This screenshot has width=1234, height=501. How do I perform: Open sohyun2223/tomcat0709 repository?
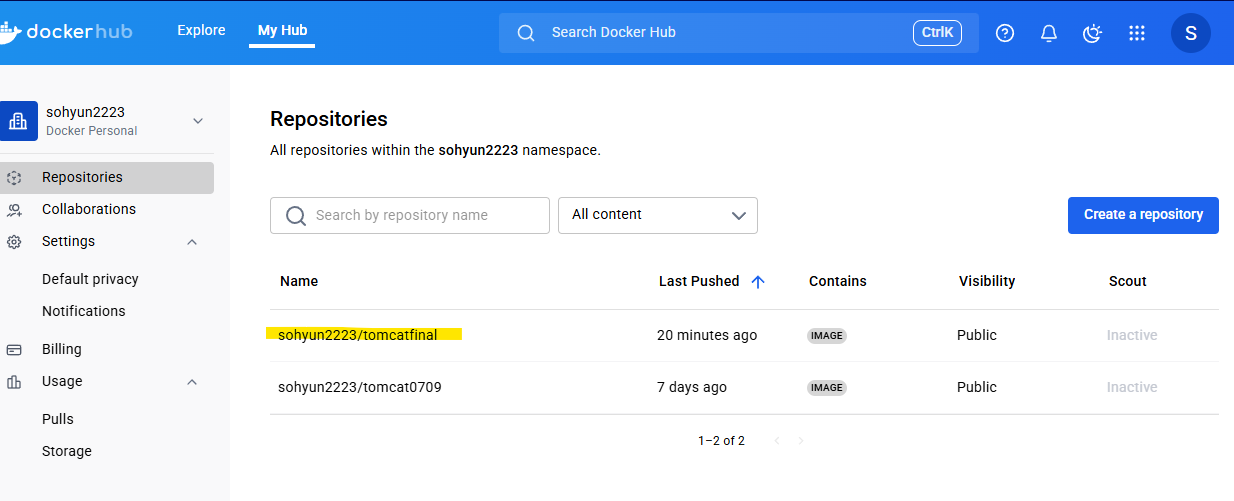(360, 387)
